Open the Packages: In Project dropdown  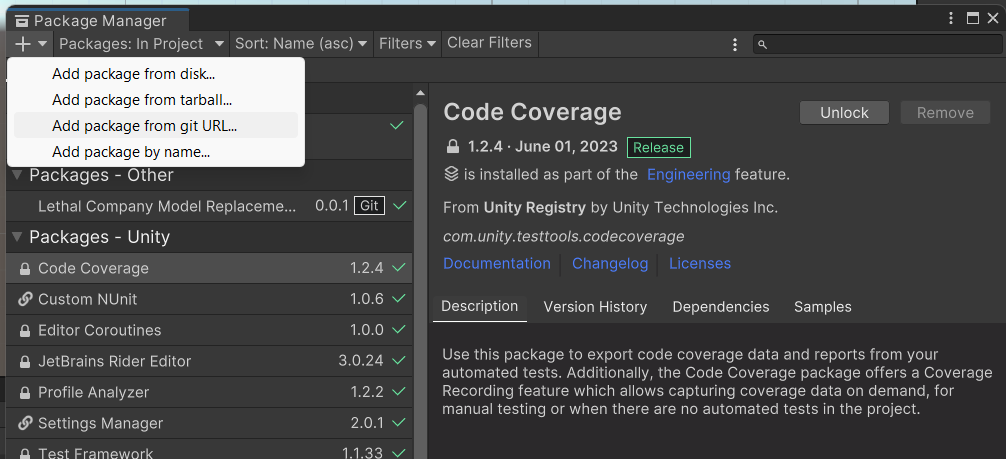click(x=141, y=44)
